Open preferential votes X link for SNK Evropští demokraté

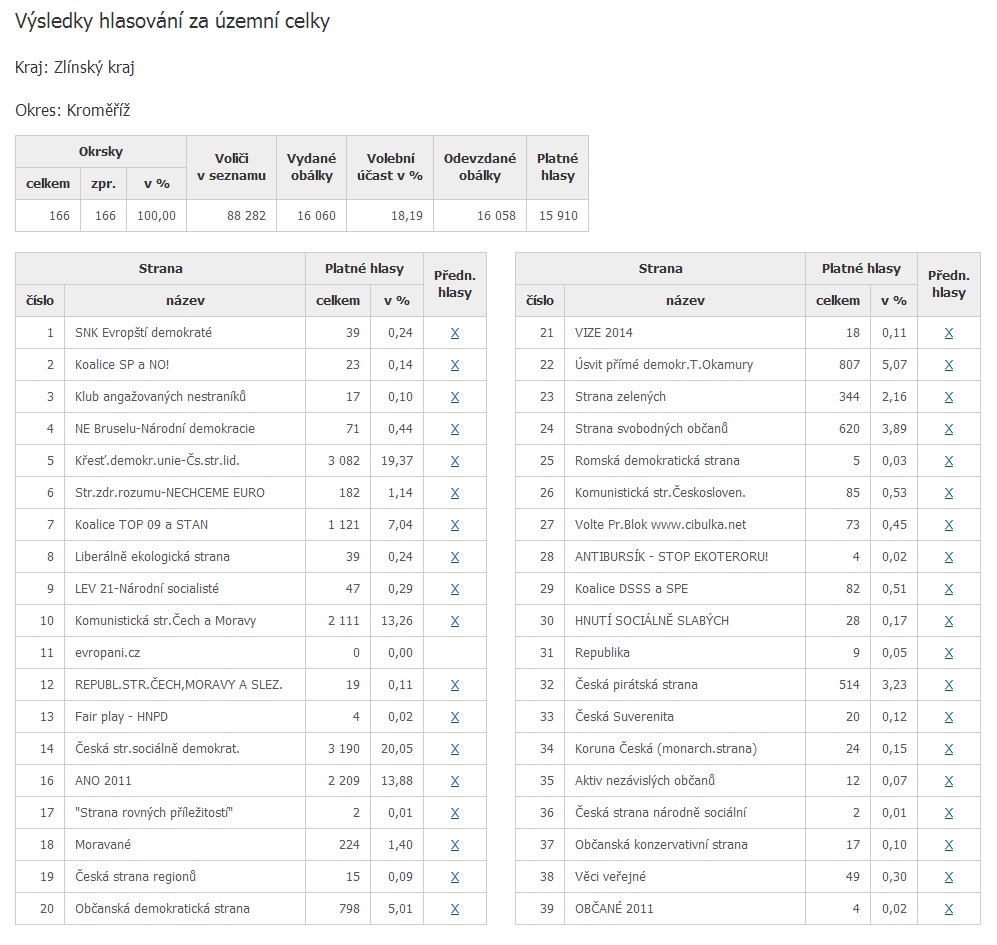coord(454,333)
